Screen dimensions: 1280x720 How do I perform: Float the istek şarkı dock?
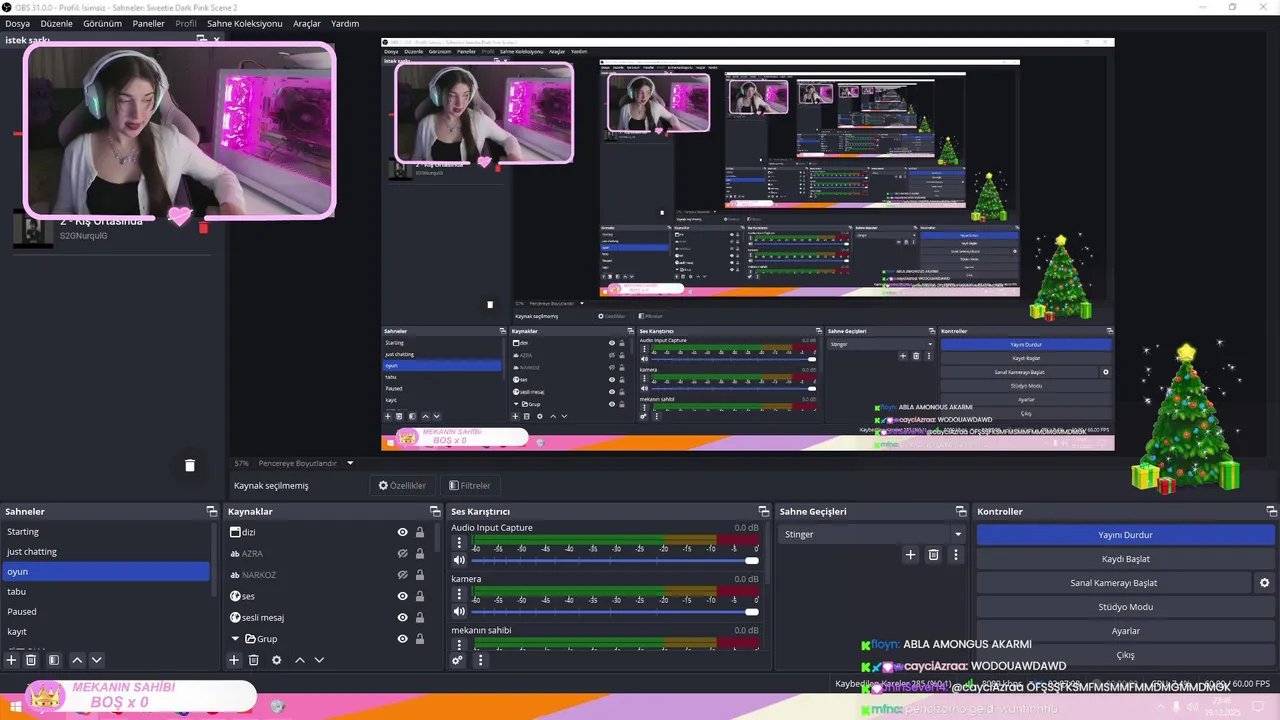point(200,39)
